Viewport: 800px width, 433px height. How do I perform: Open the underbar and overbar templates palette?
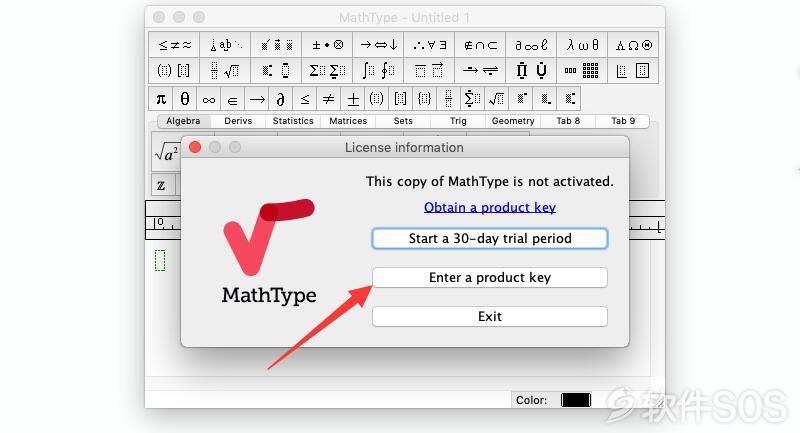tap(429, 70)
